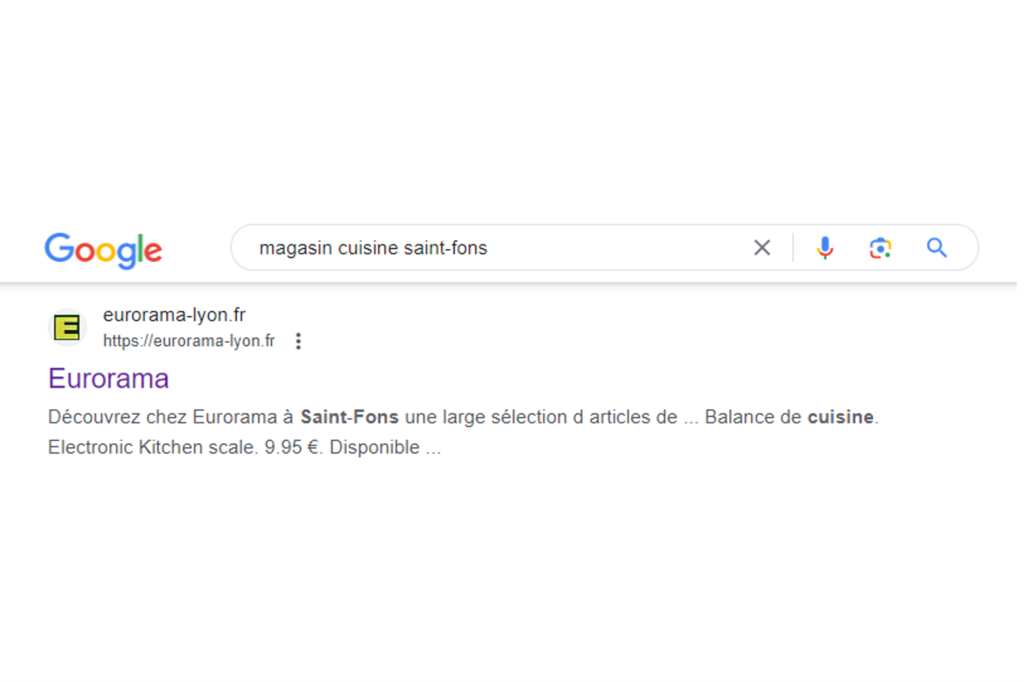1024x682 pixels.
Task: Open the three-dot menu beside the result URL
Action: click(298, 341)
